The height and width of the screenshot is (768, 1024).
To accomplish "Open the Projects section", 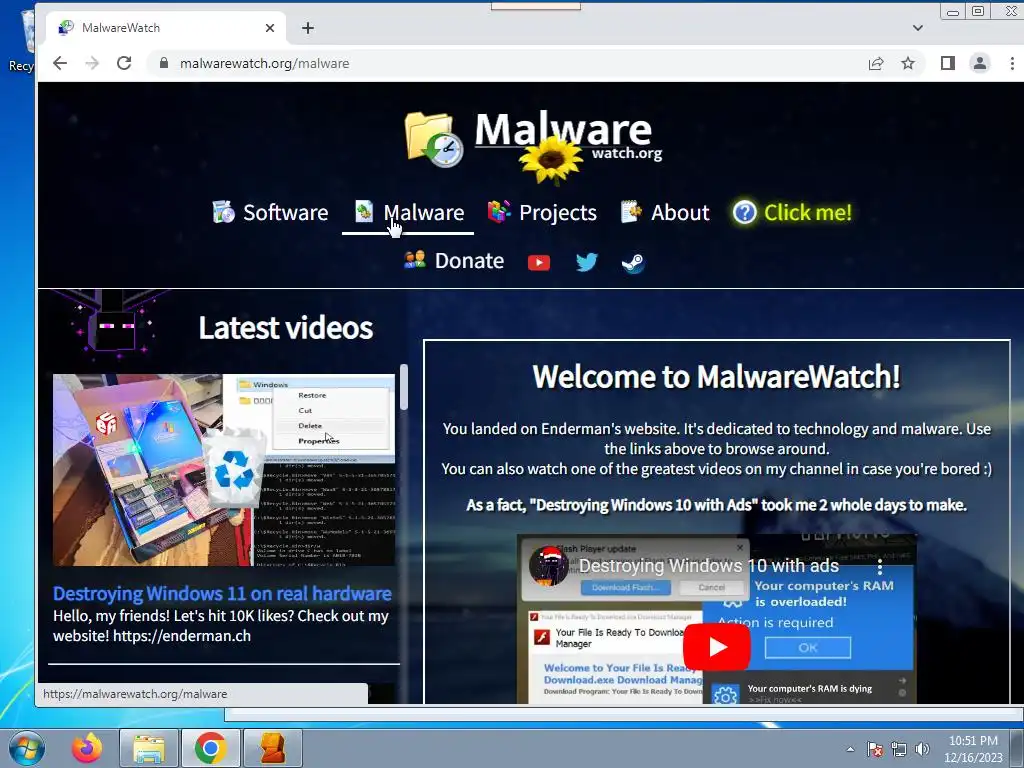I will (x=542, y=212).
